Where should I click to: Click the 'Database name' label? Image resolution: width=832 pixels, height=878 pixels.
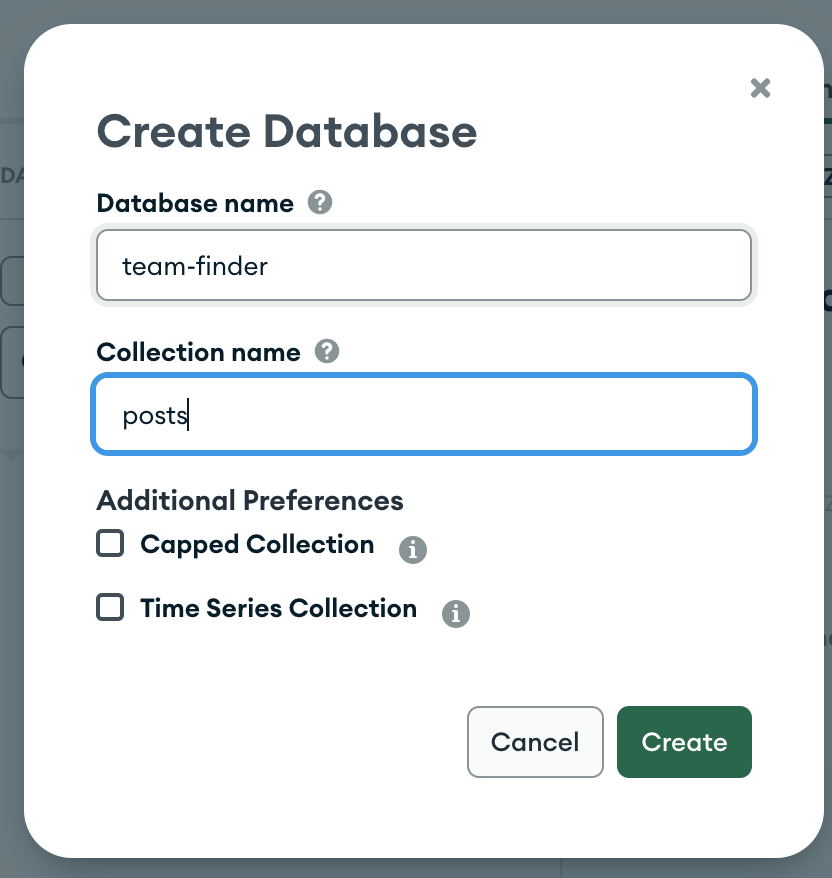[195, 203]
